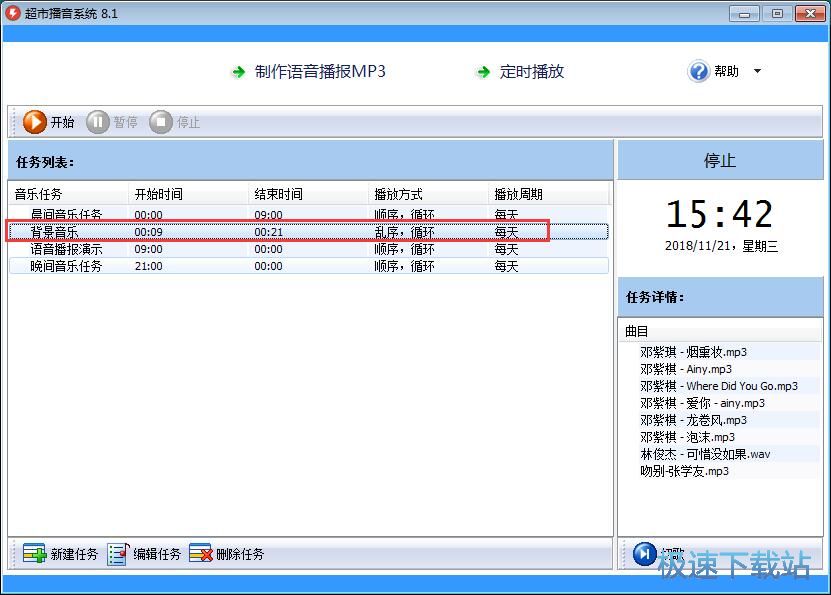This screenshot has width=831, height=595.
Task: Click the orange Start play icon
Action: pyautogui.click(x=34, y=122)
